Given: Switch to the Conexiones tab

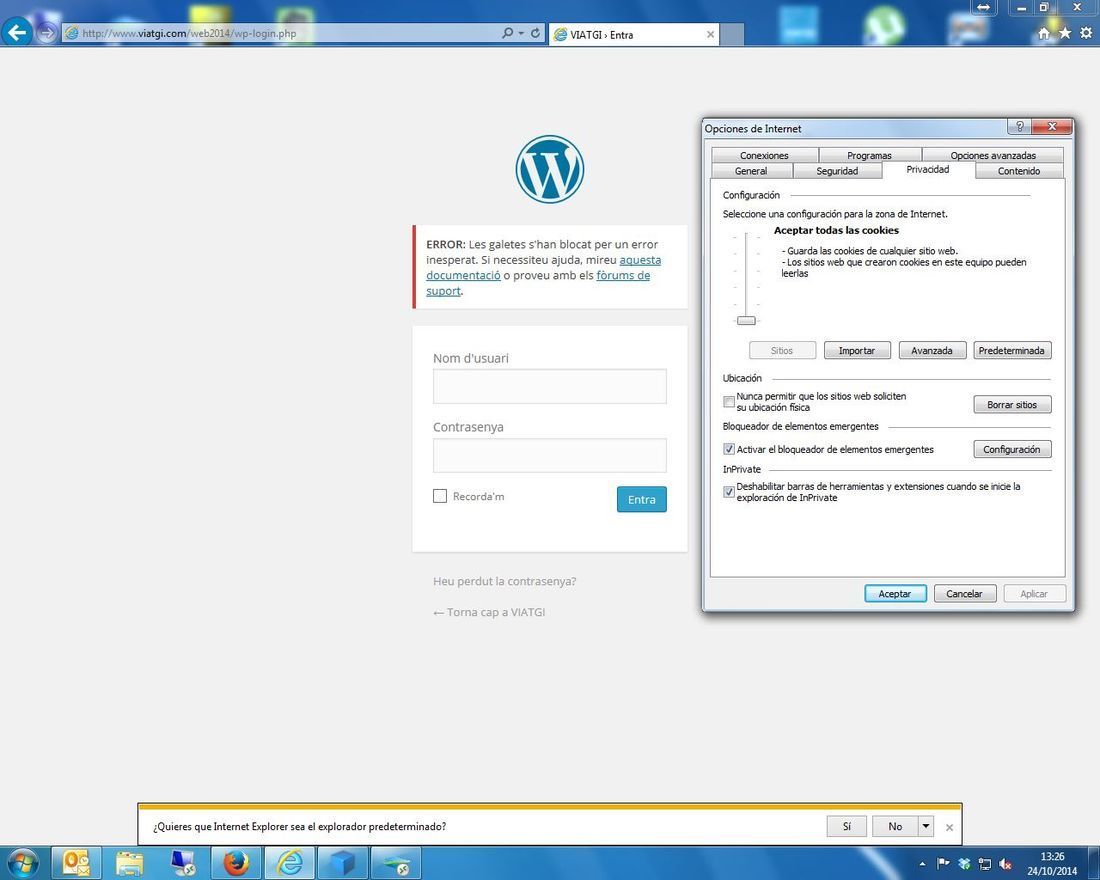Looking at the screenshot, I should pyautogui.click(x=764, y=155).
